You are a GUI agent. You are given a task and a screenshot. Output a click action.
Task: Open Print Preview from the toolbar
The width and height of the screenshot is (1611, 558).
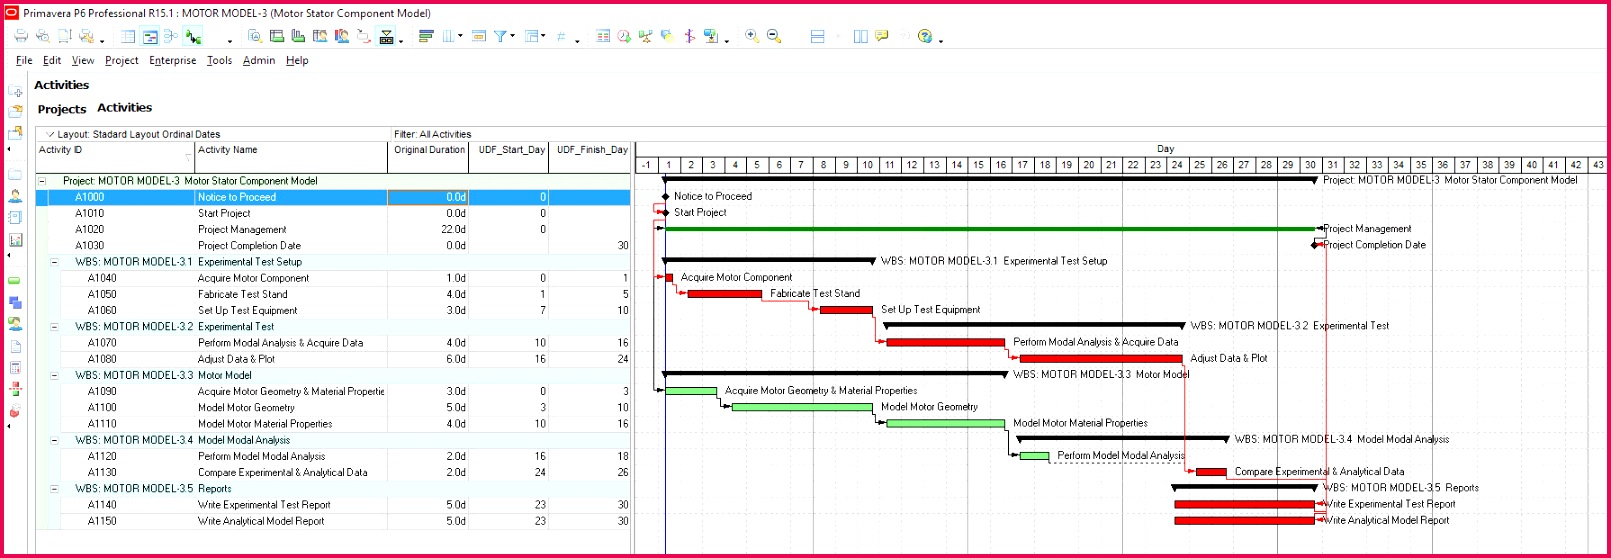tap(42, 36)
